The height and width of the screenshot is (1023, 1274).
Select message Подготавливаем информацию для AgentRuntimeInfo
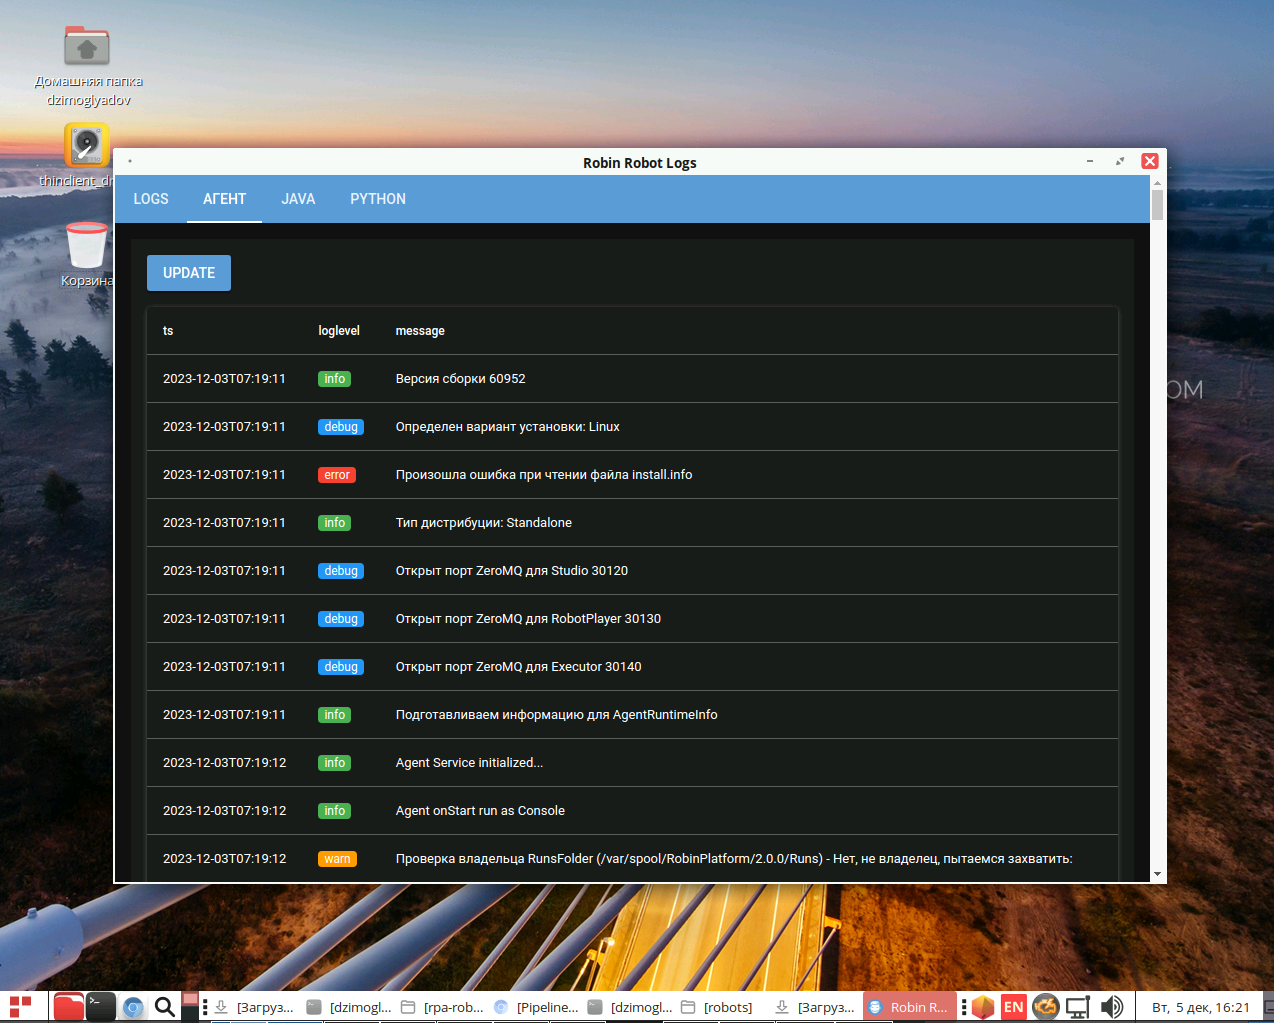point(556,715)
